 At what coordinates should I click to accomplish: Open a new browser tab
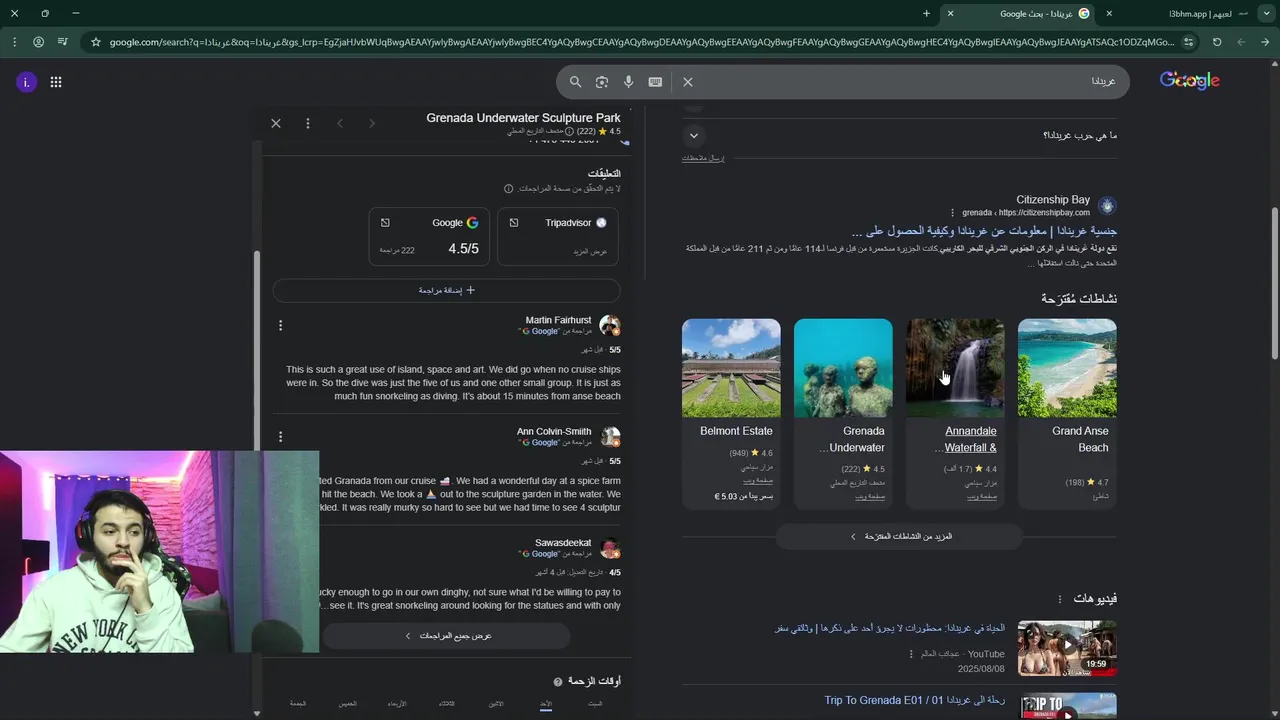[926, 13]
